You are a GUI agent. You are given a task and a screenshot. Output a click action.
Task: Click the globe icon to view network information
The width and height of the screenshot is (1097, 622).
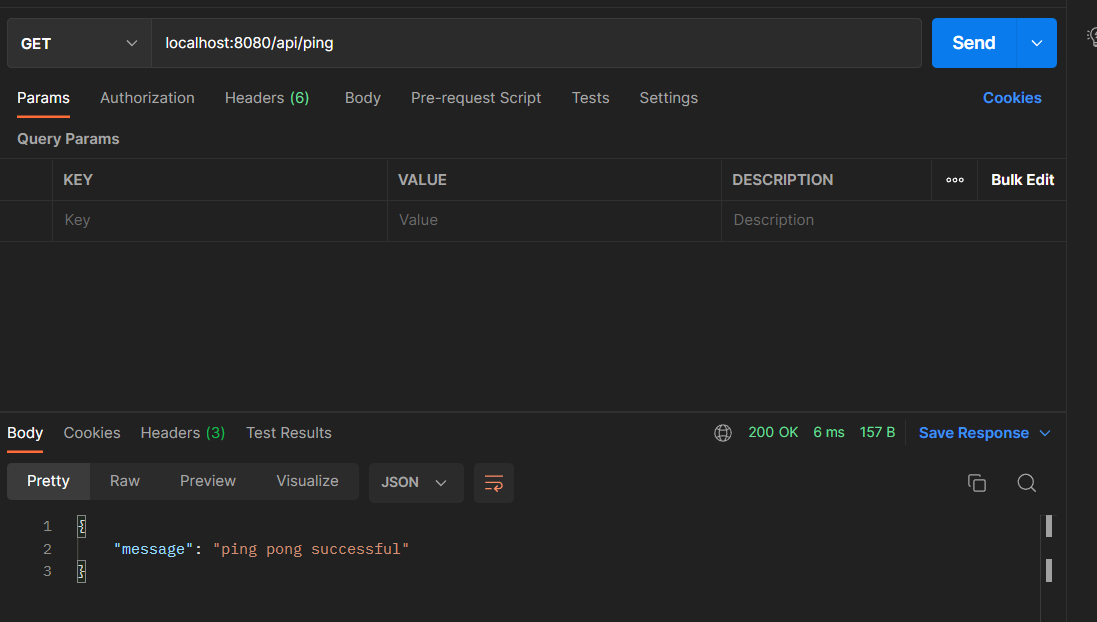pos(723,433)
